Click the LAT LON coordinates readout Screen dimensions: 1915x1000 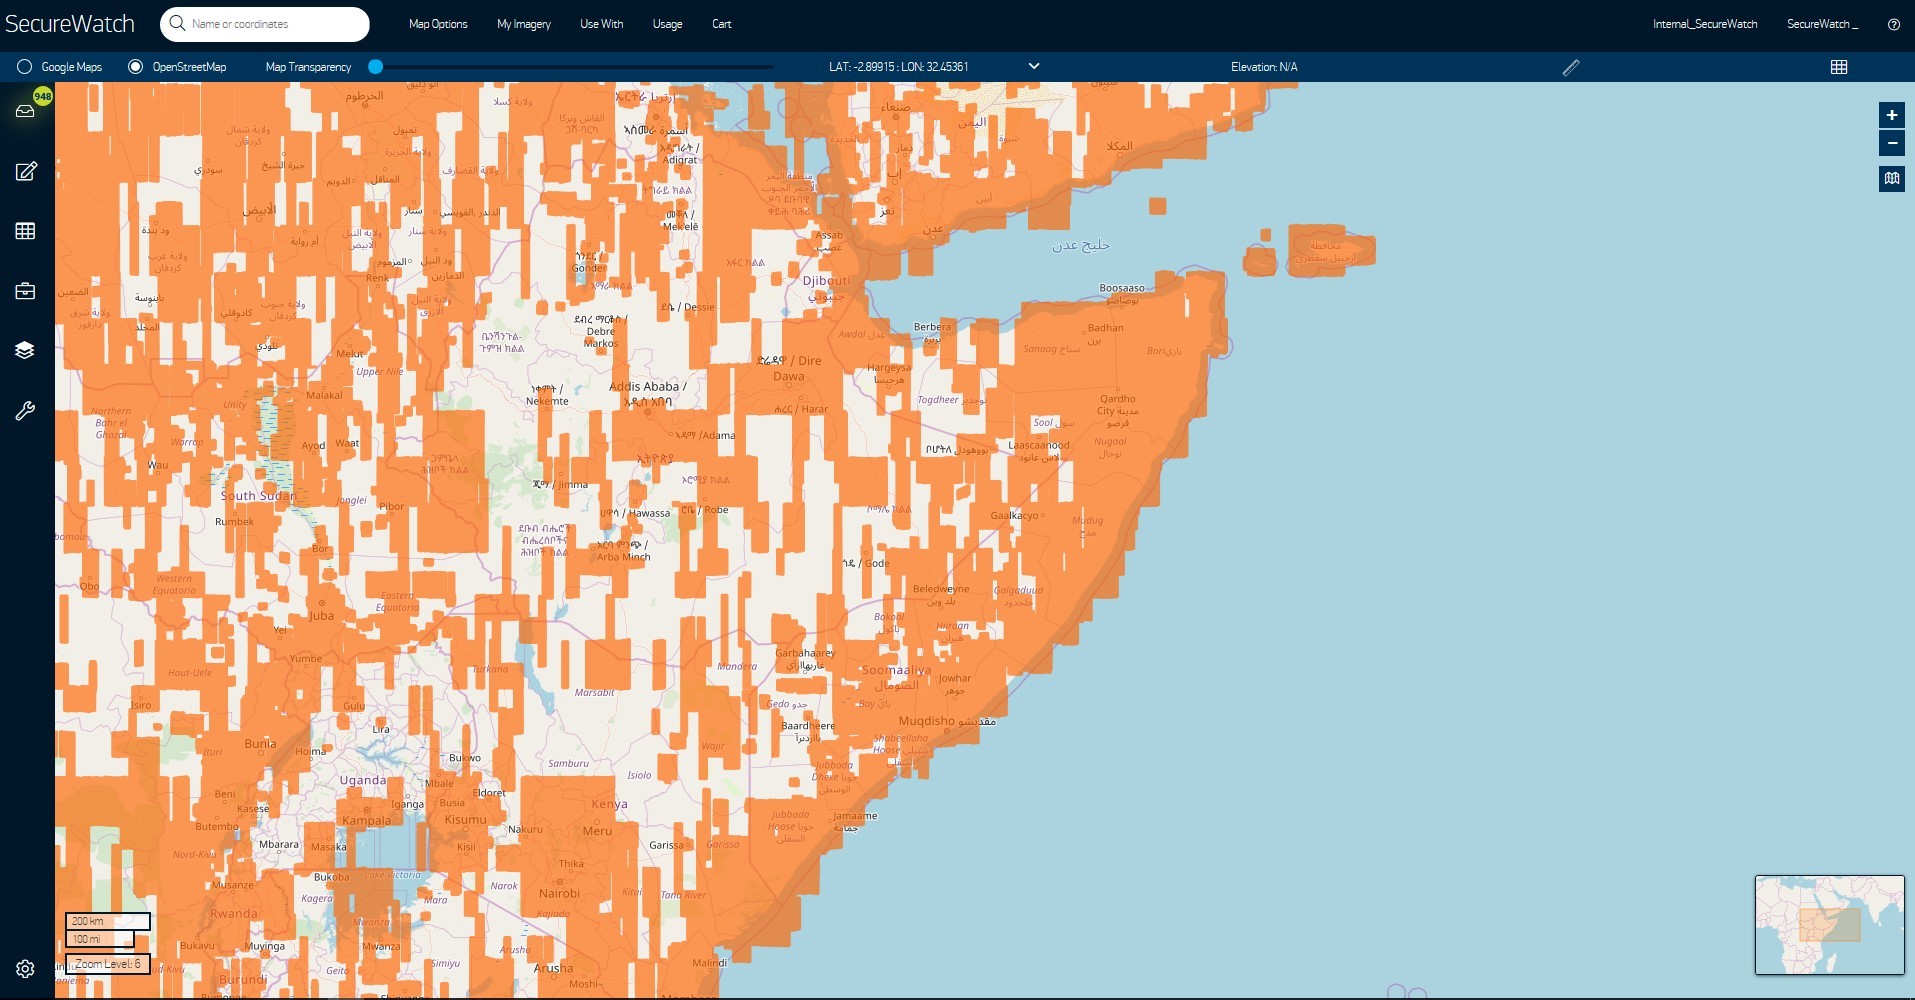898,67
